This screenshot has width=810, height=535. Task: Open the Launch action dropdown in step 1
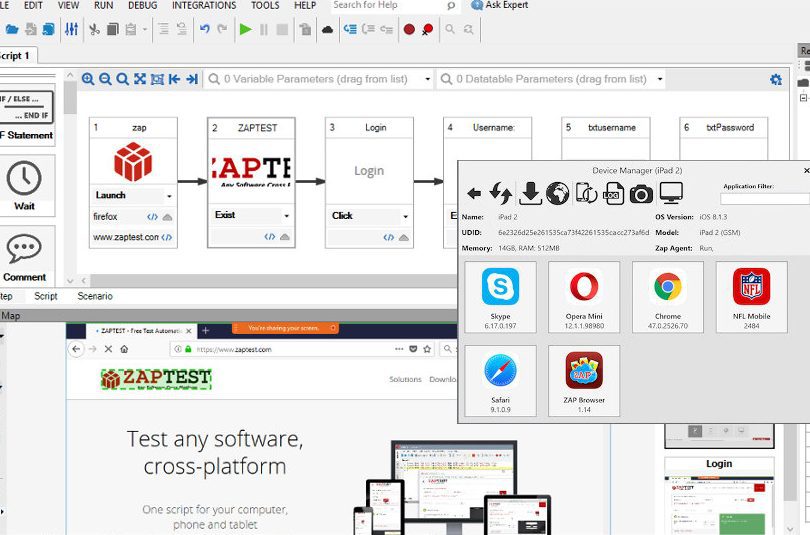(x=169, y=196)
